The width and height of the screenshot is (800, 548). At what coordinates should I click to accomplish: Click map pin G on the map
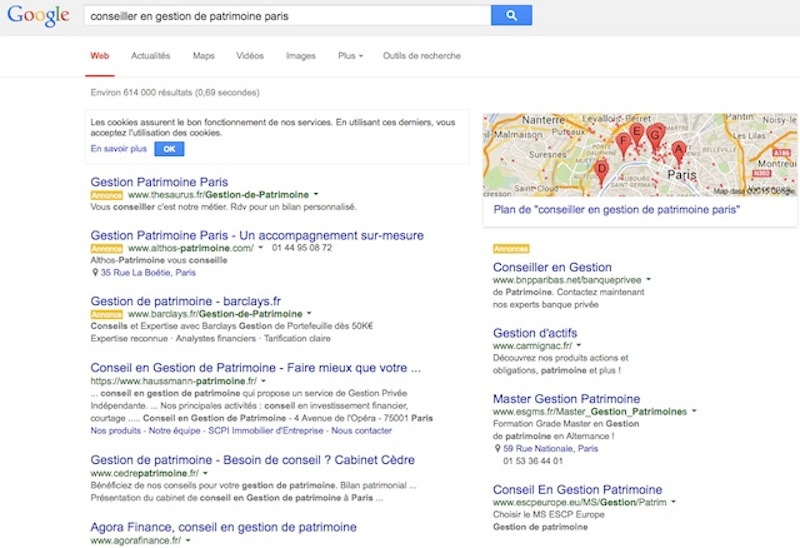click(x=656, y=137)
